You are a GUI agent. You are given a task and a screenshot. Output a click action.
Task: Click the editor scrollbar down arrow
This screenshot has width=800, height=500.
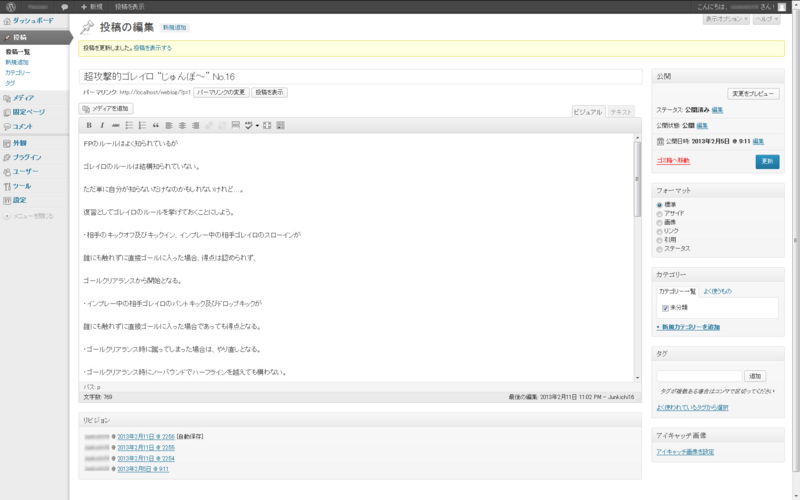coord(637,378)
